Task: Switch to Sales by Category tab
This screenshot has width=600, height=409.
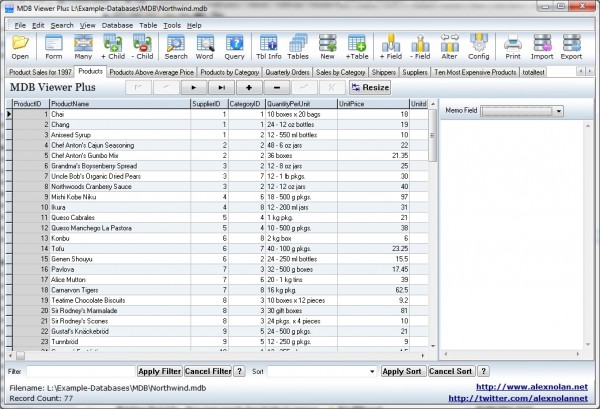Action: click(341, 72)
